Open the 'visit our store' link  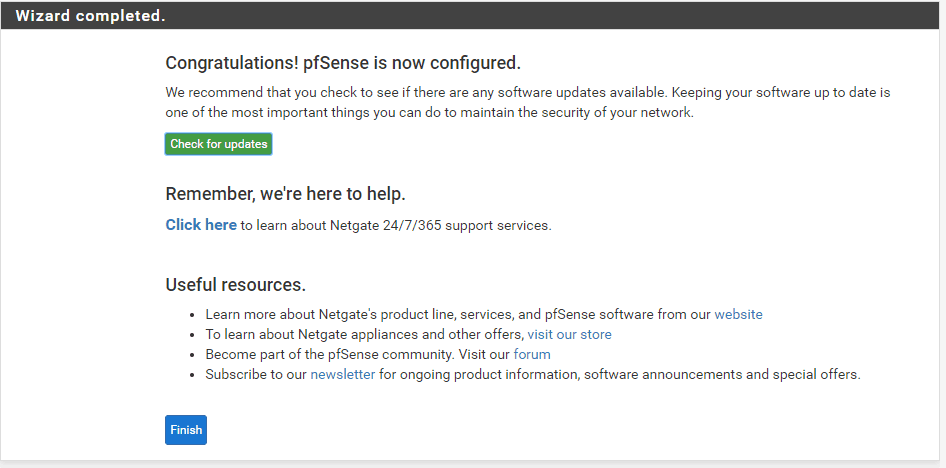(569, 334)
